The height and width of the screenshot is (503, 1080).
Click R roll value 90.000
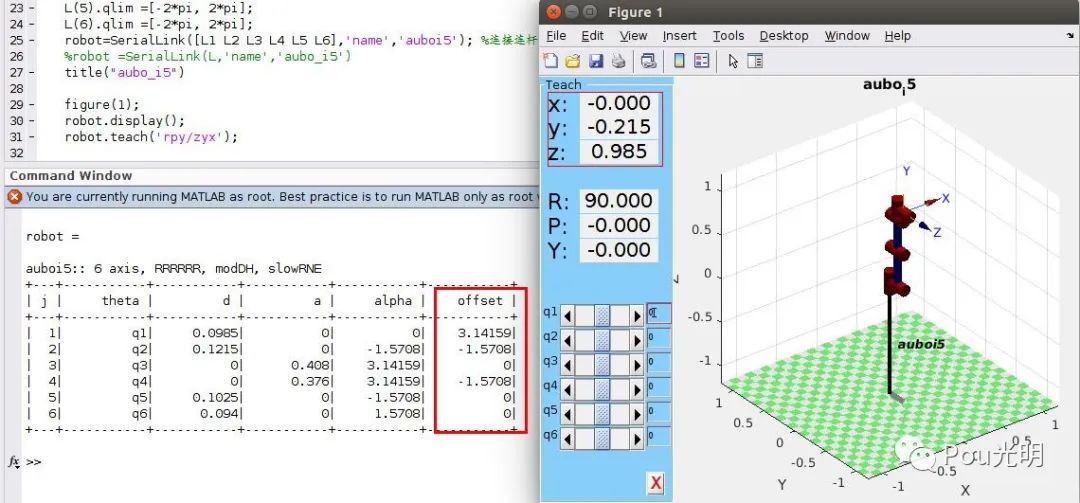[x=619, y=201]
